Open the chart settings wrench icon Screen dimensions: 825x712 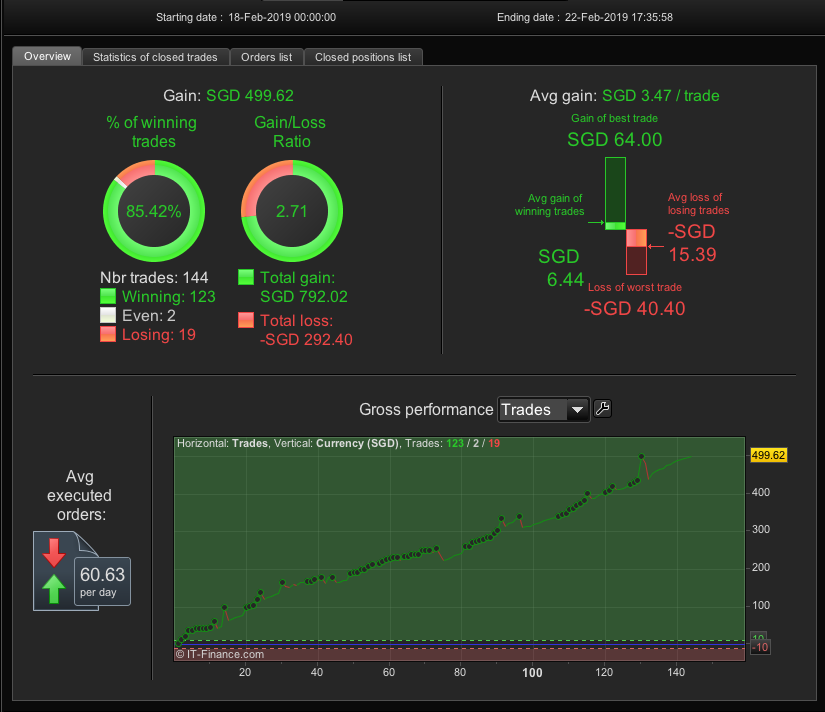click(x=602, y=409)
